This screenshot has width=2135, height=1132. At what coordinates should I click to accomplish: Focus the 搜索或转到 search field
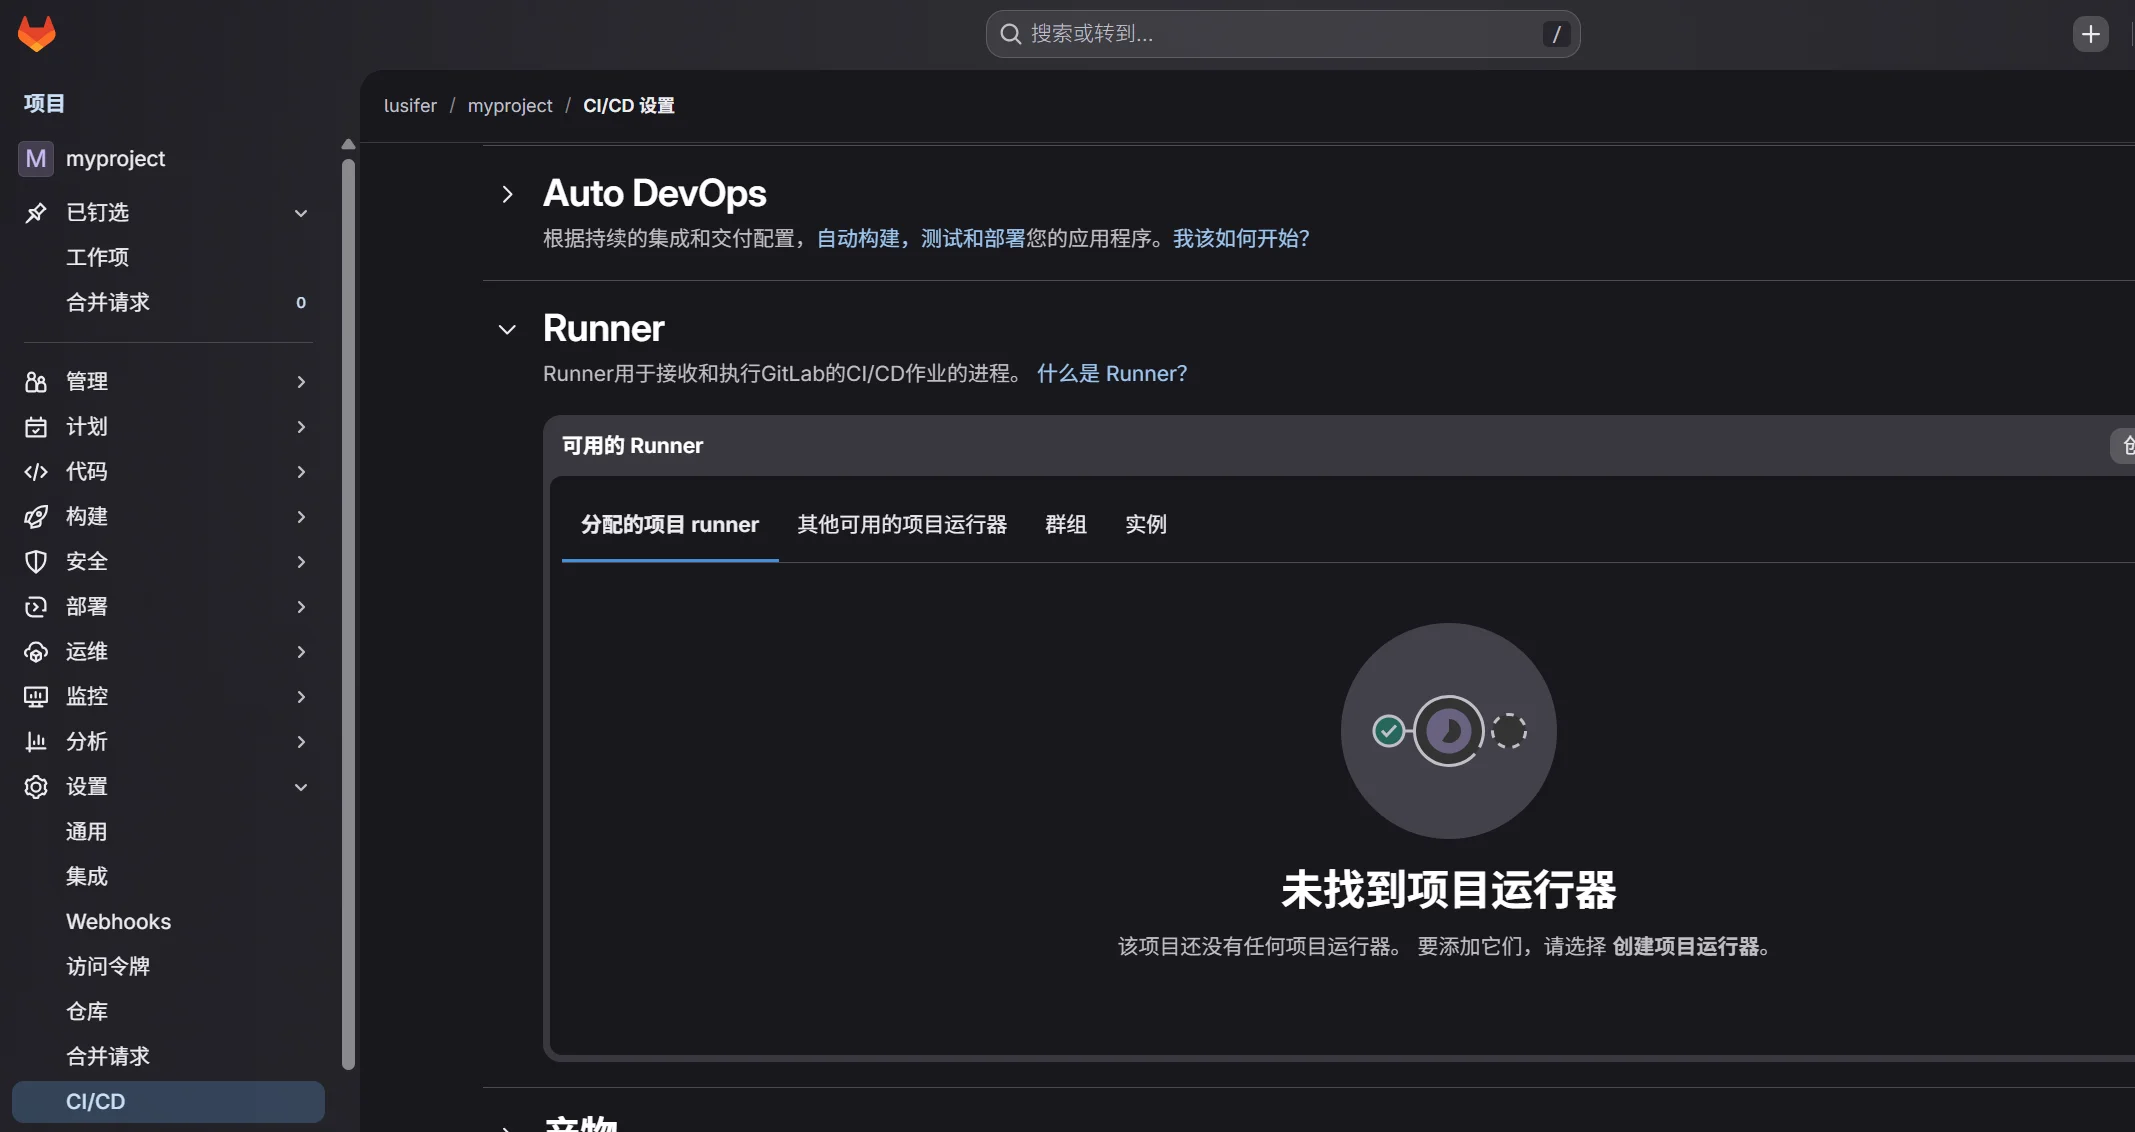[x=1283, y=34]
